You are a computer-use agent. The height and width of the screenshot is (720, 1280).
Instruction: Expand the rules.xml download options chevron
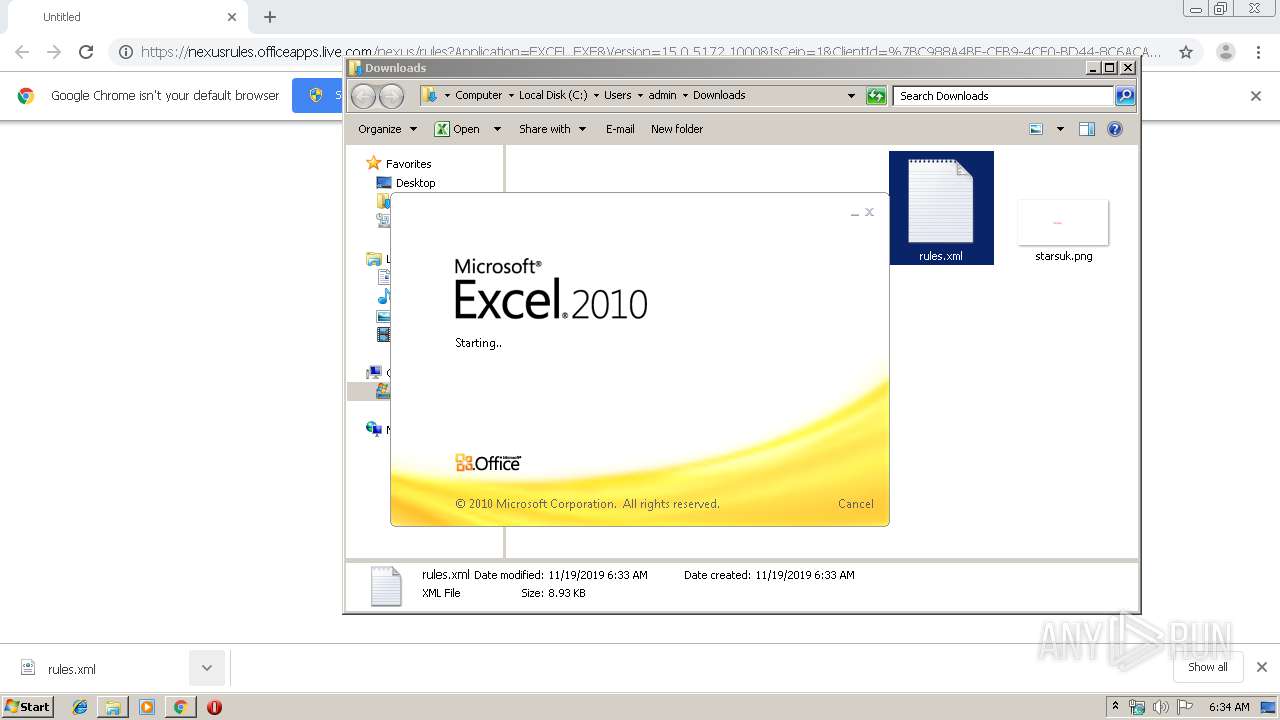(207, 668)
